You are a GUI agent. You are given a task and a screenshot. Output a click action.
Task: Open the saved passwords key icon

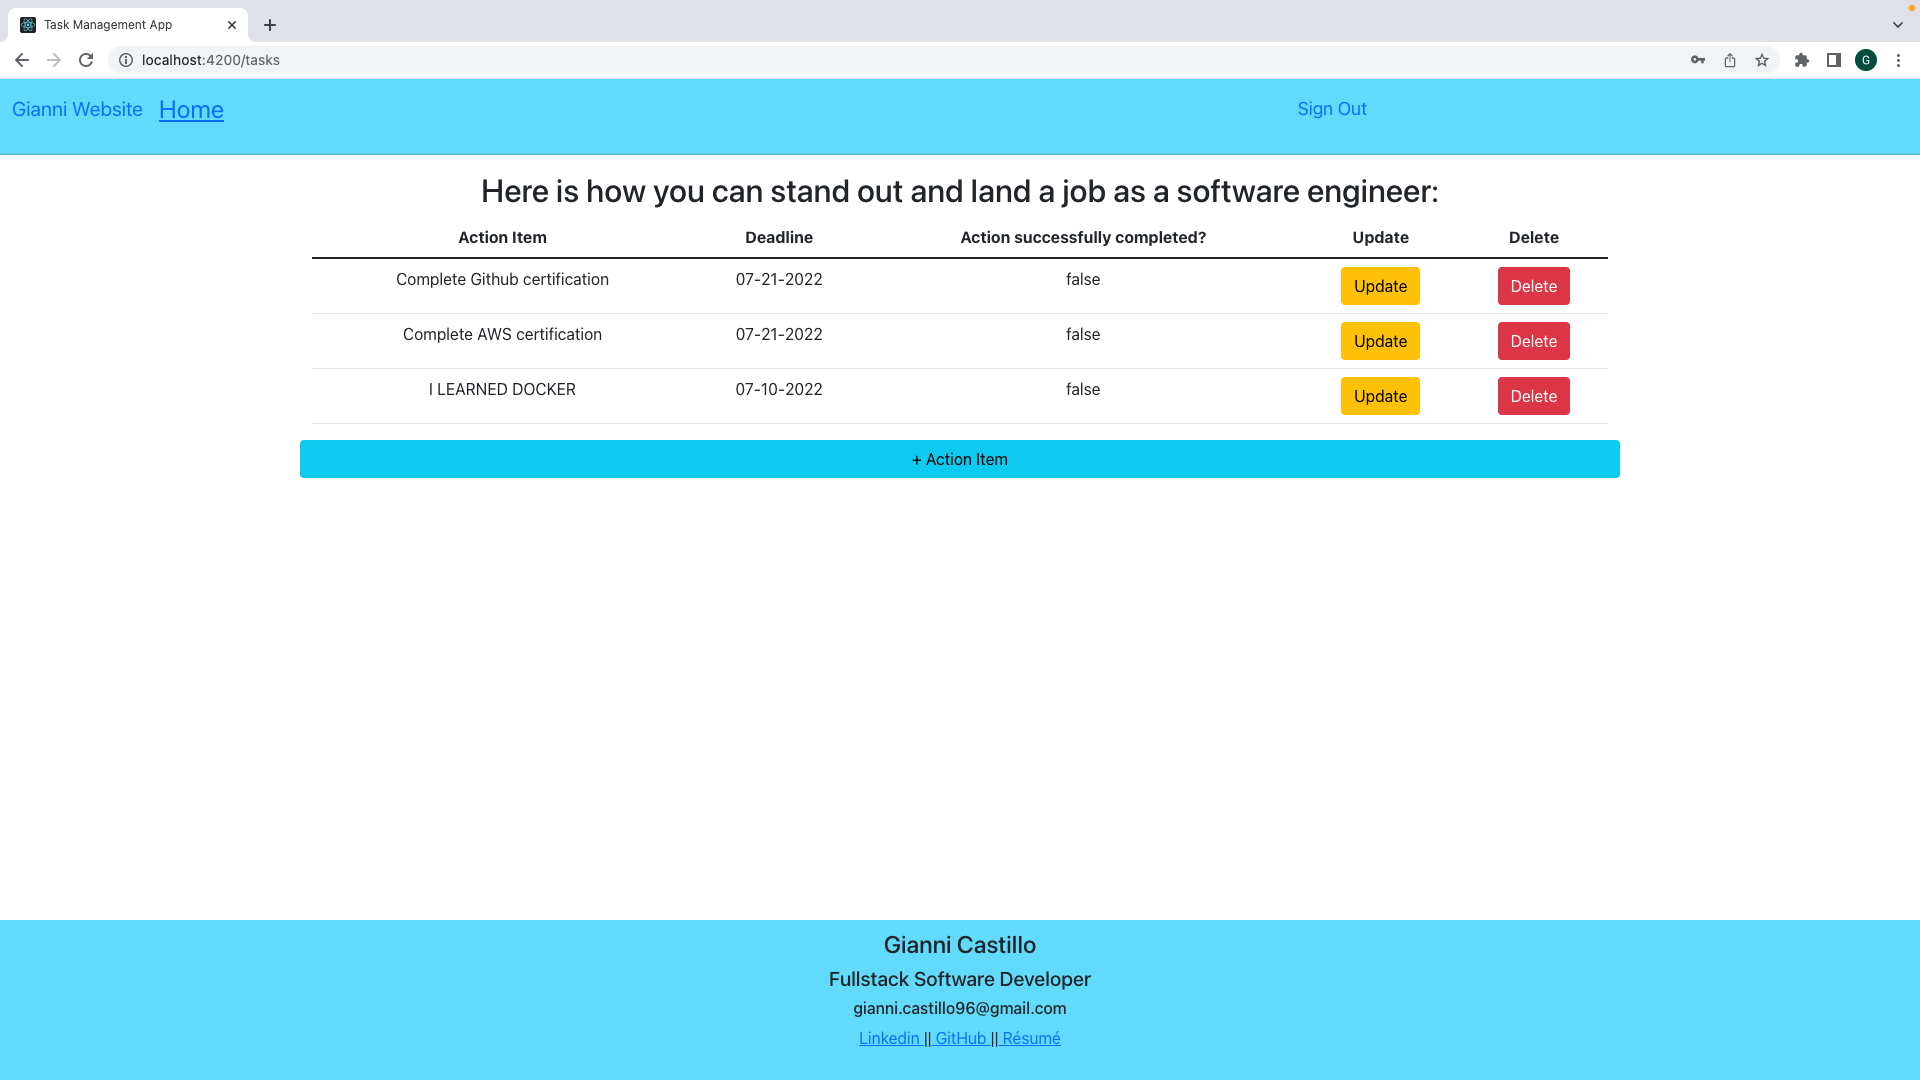(x=1697, y=60)
